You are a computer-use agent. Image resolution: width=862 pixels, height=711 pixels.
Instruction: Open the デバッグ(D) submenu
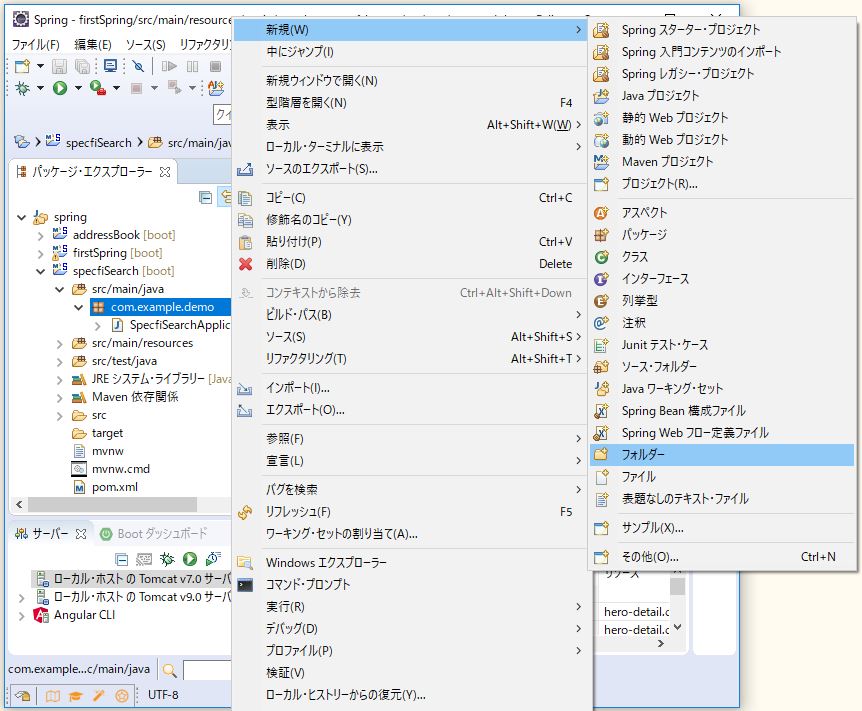tap(410, 629)
